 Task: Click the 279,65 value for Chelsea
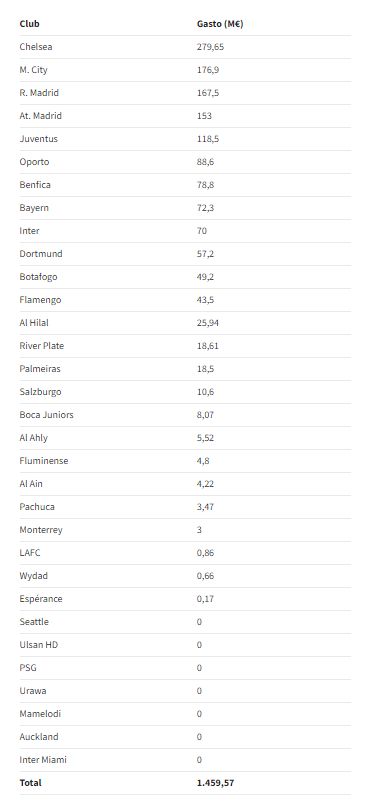[210, 47]
